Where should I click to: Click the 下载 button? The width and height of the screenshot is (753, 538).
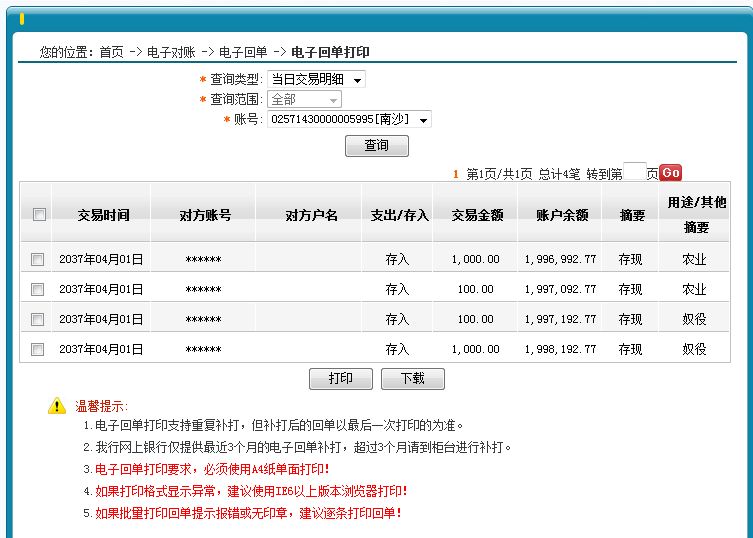tap(413, 379)
